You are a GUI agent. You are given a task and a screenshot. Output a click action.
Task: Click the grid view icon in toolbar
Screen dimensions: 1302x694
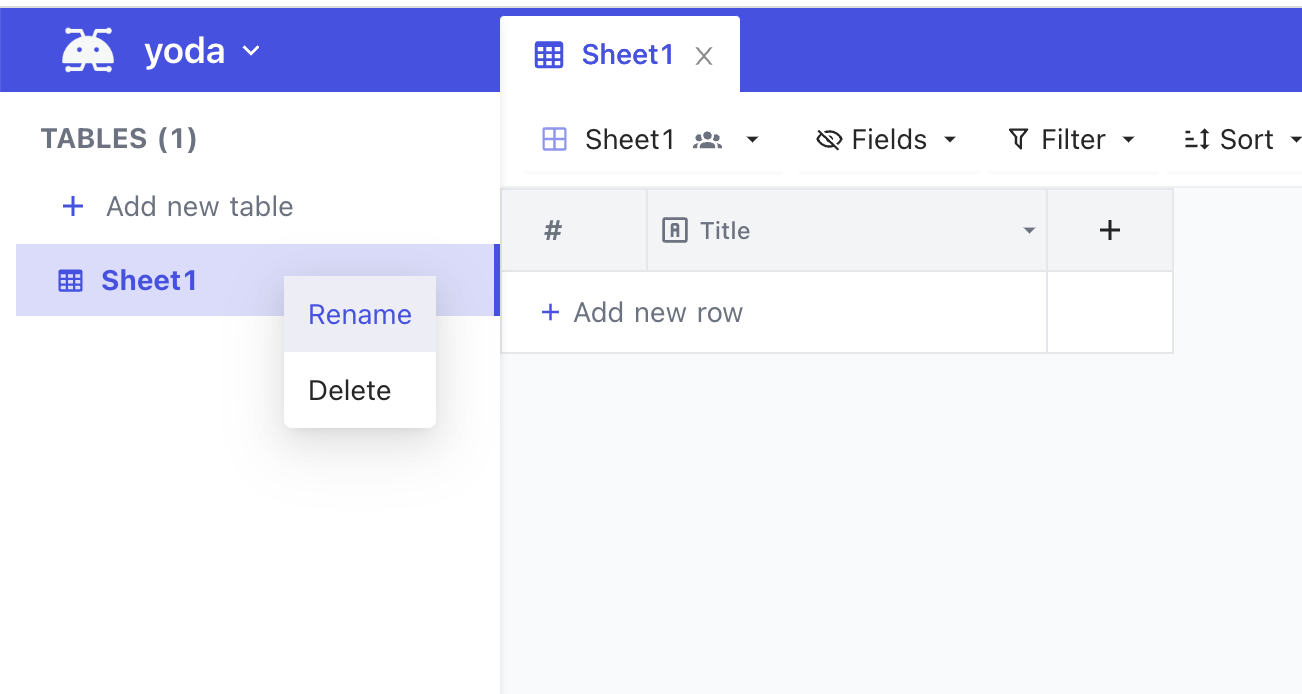click(x=554, y=140)
